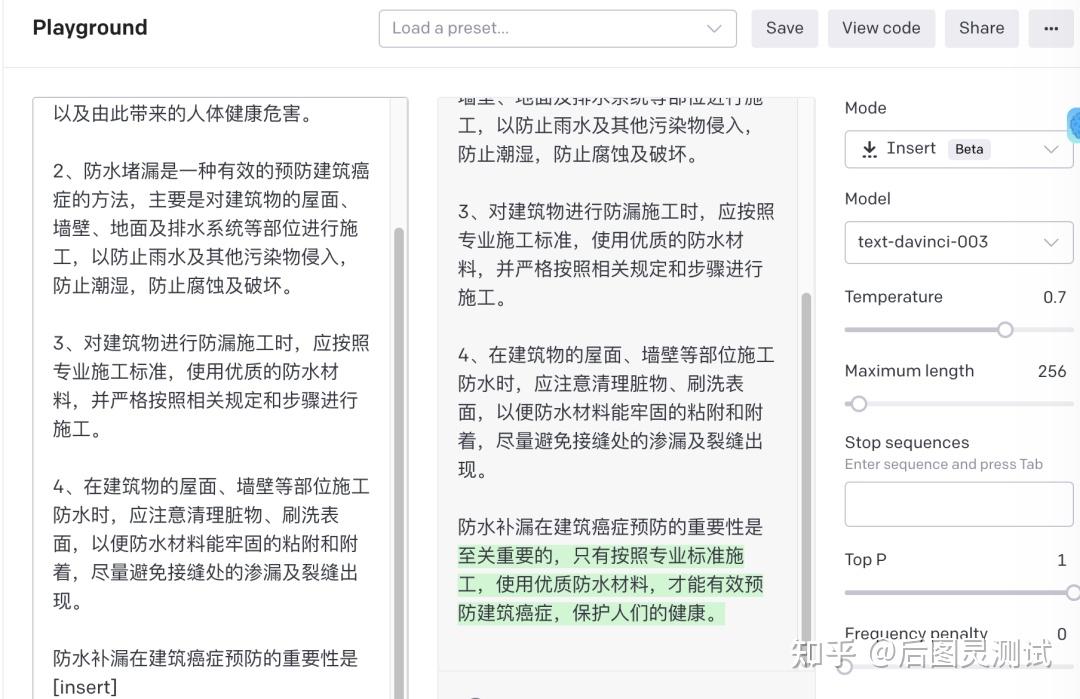Click the chevron on the Load a preset field
Image resolution: width=1080 pixels, height=699 pixels.
click(714, 28)
